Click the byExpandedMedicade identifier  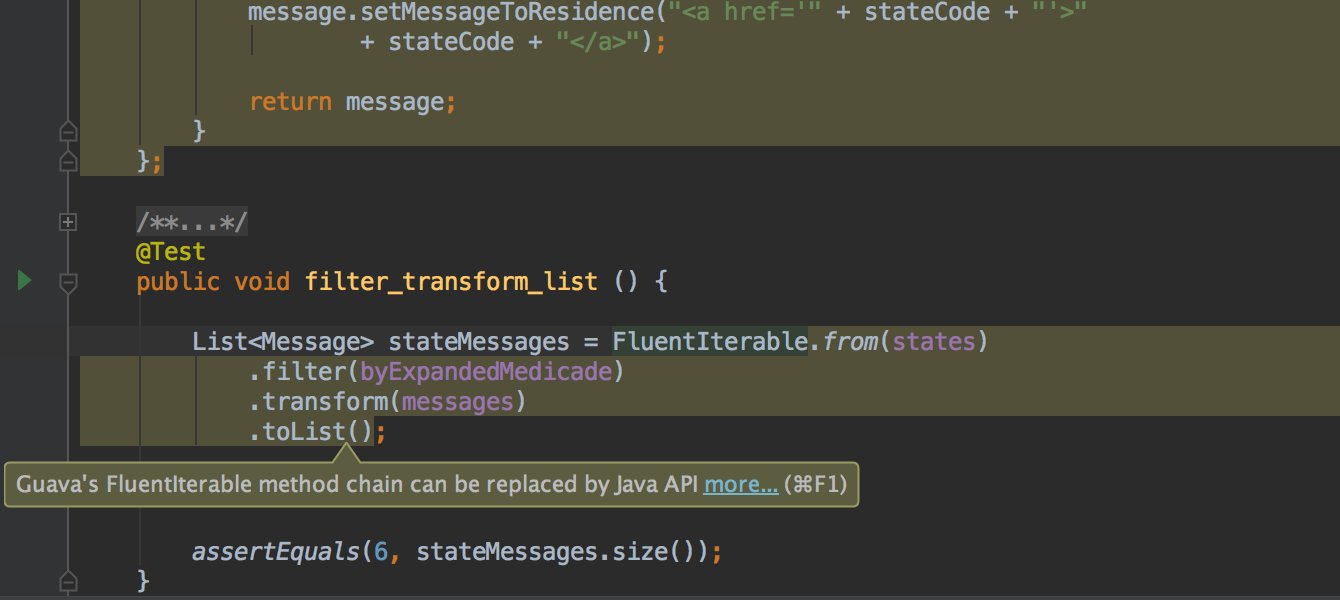click(485, 372)
